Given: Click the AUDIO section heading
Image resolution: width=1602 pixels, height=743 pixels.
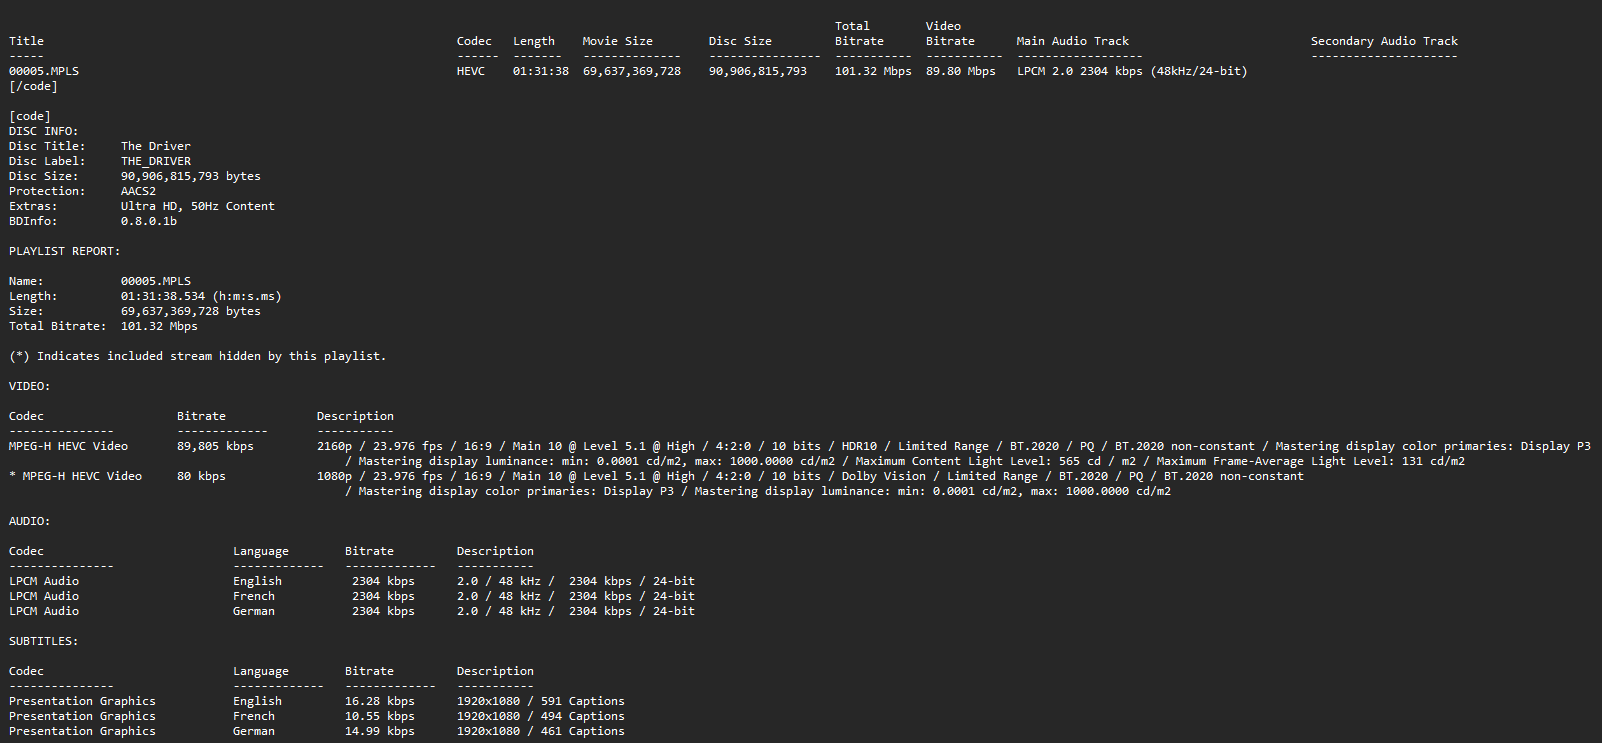Looking at the screenshot, I should click(x=29, y=521).
